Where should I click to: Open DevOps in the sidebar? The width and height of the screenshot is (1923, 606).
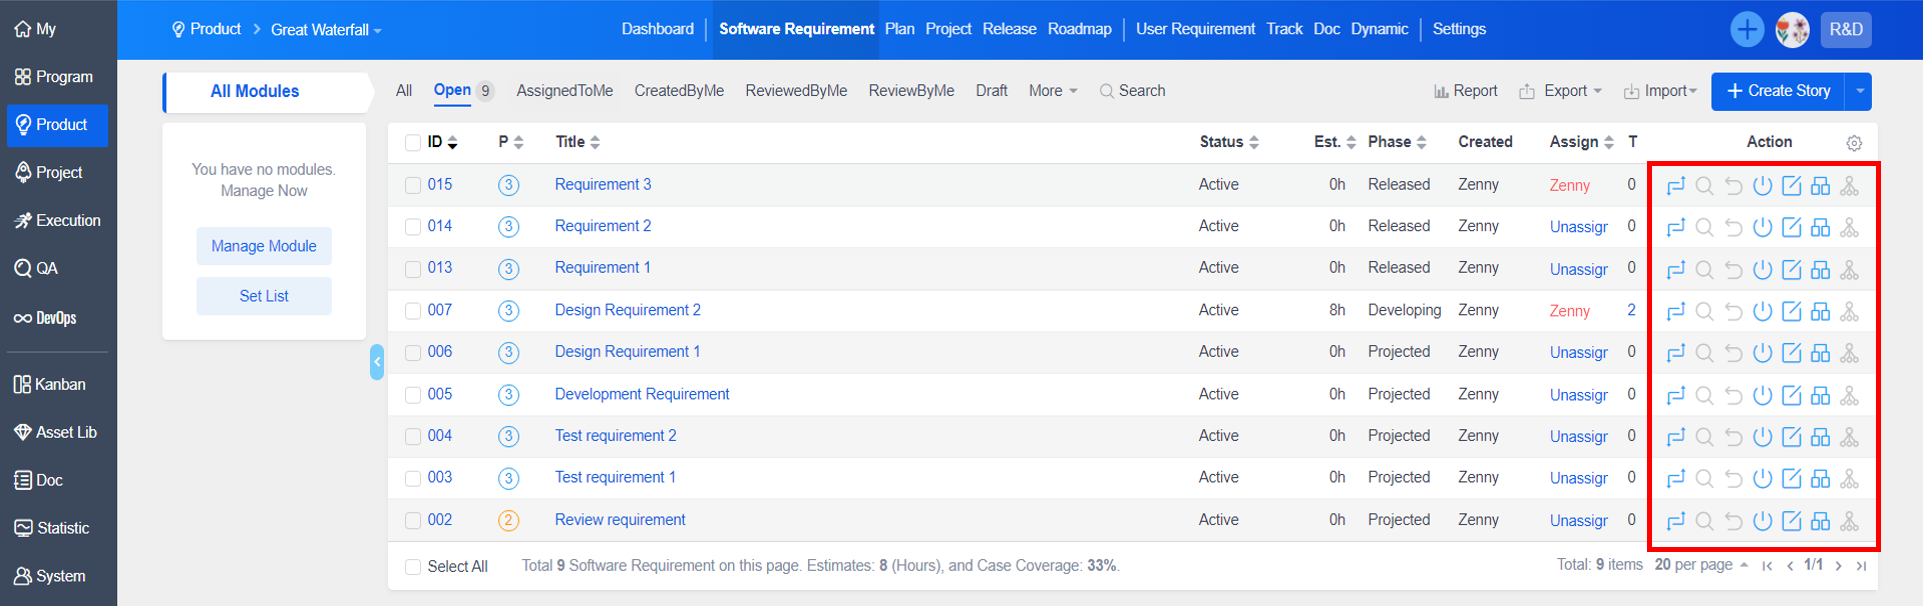(x=45, y=318)
